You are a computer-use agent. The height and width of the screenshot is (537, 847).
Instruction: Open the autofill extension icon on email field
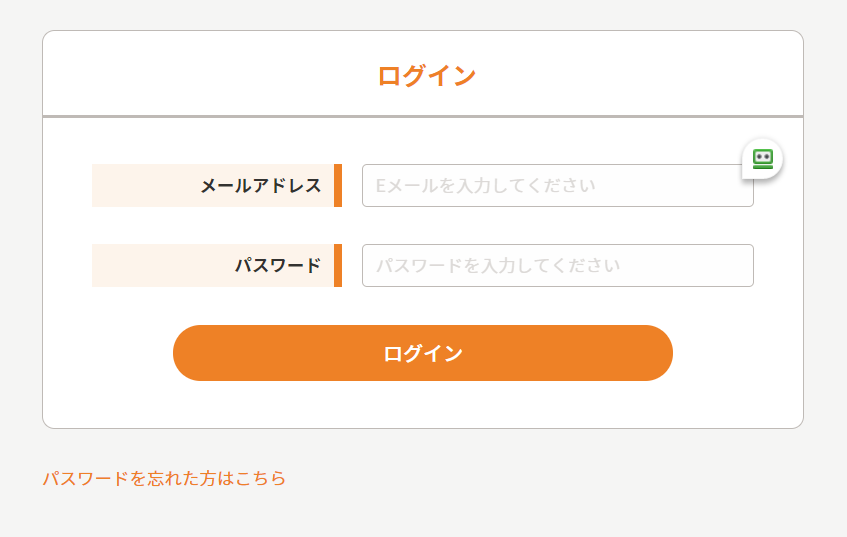[x=763, y=158]
